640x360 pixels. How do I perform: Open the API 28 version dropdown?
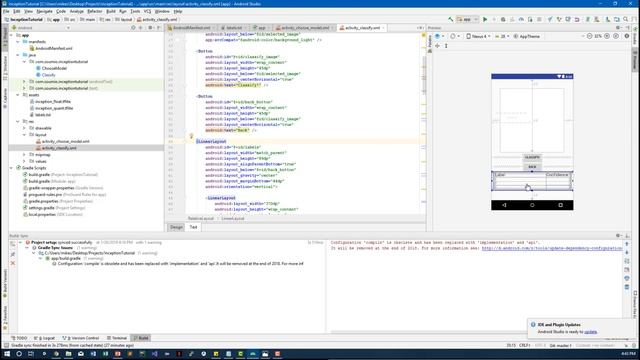(x=502, y=36)
